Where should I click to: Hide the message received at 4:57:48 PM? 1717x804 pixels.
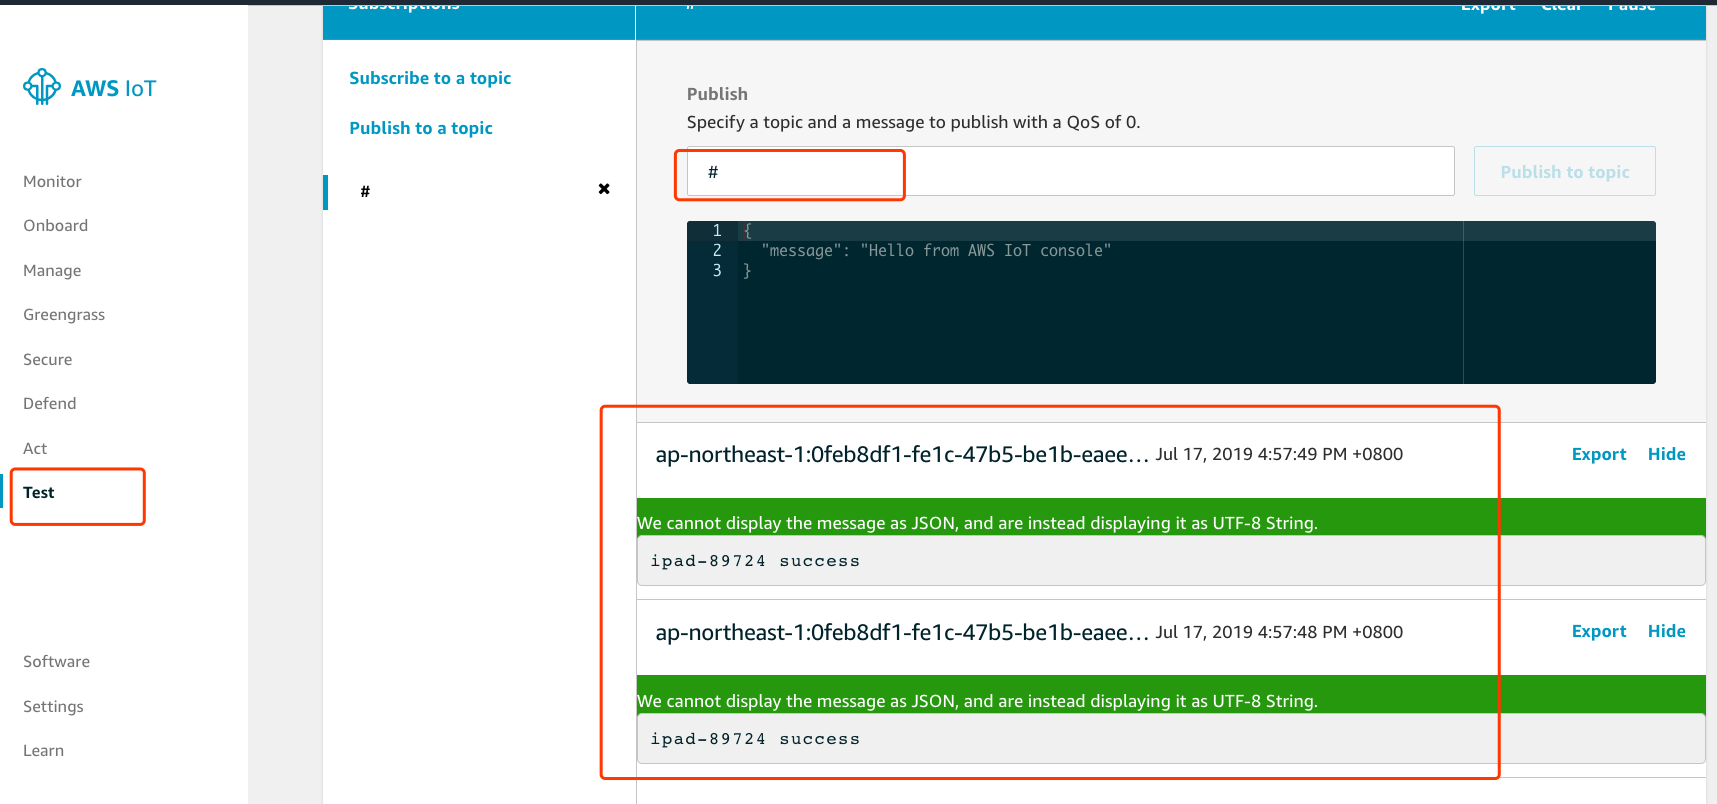click(x=1667, y=631)
